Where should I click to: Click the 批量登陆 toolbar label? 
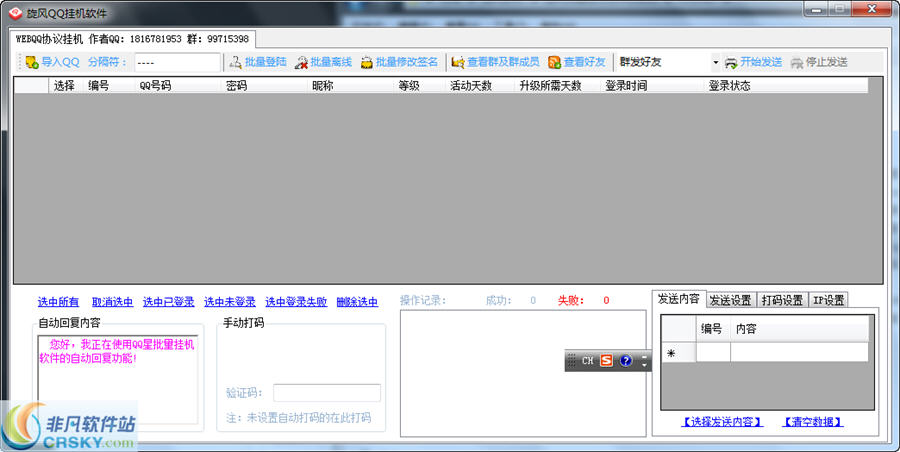266,62
